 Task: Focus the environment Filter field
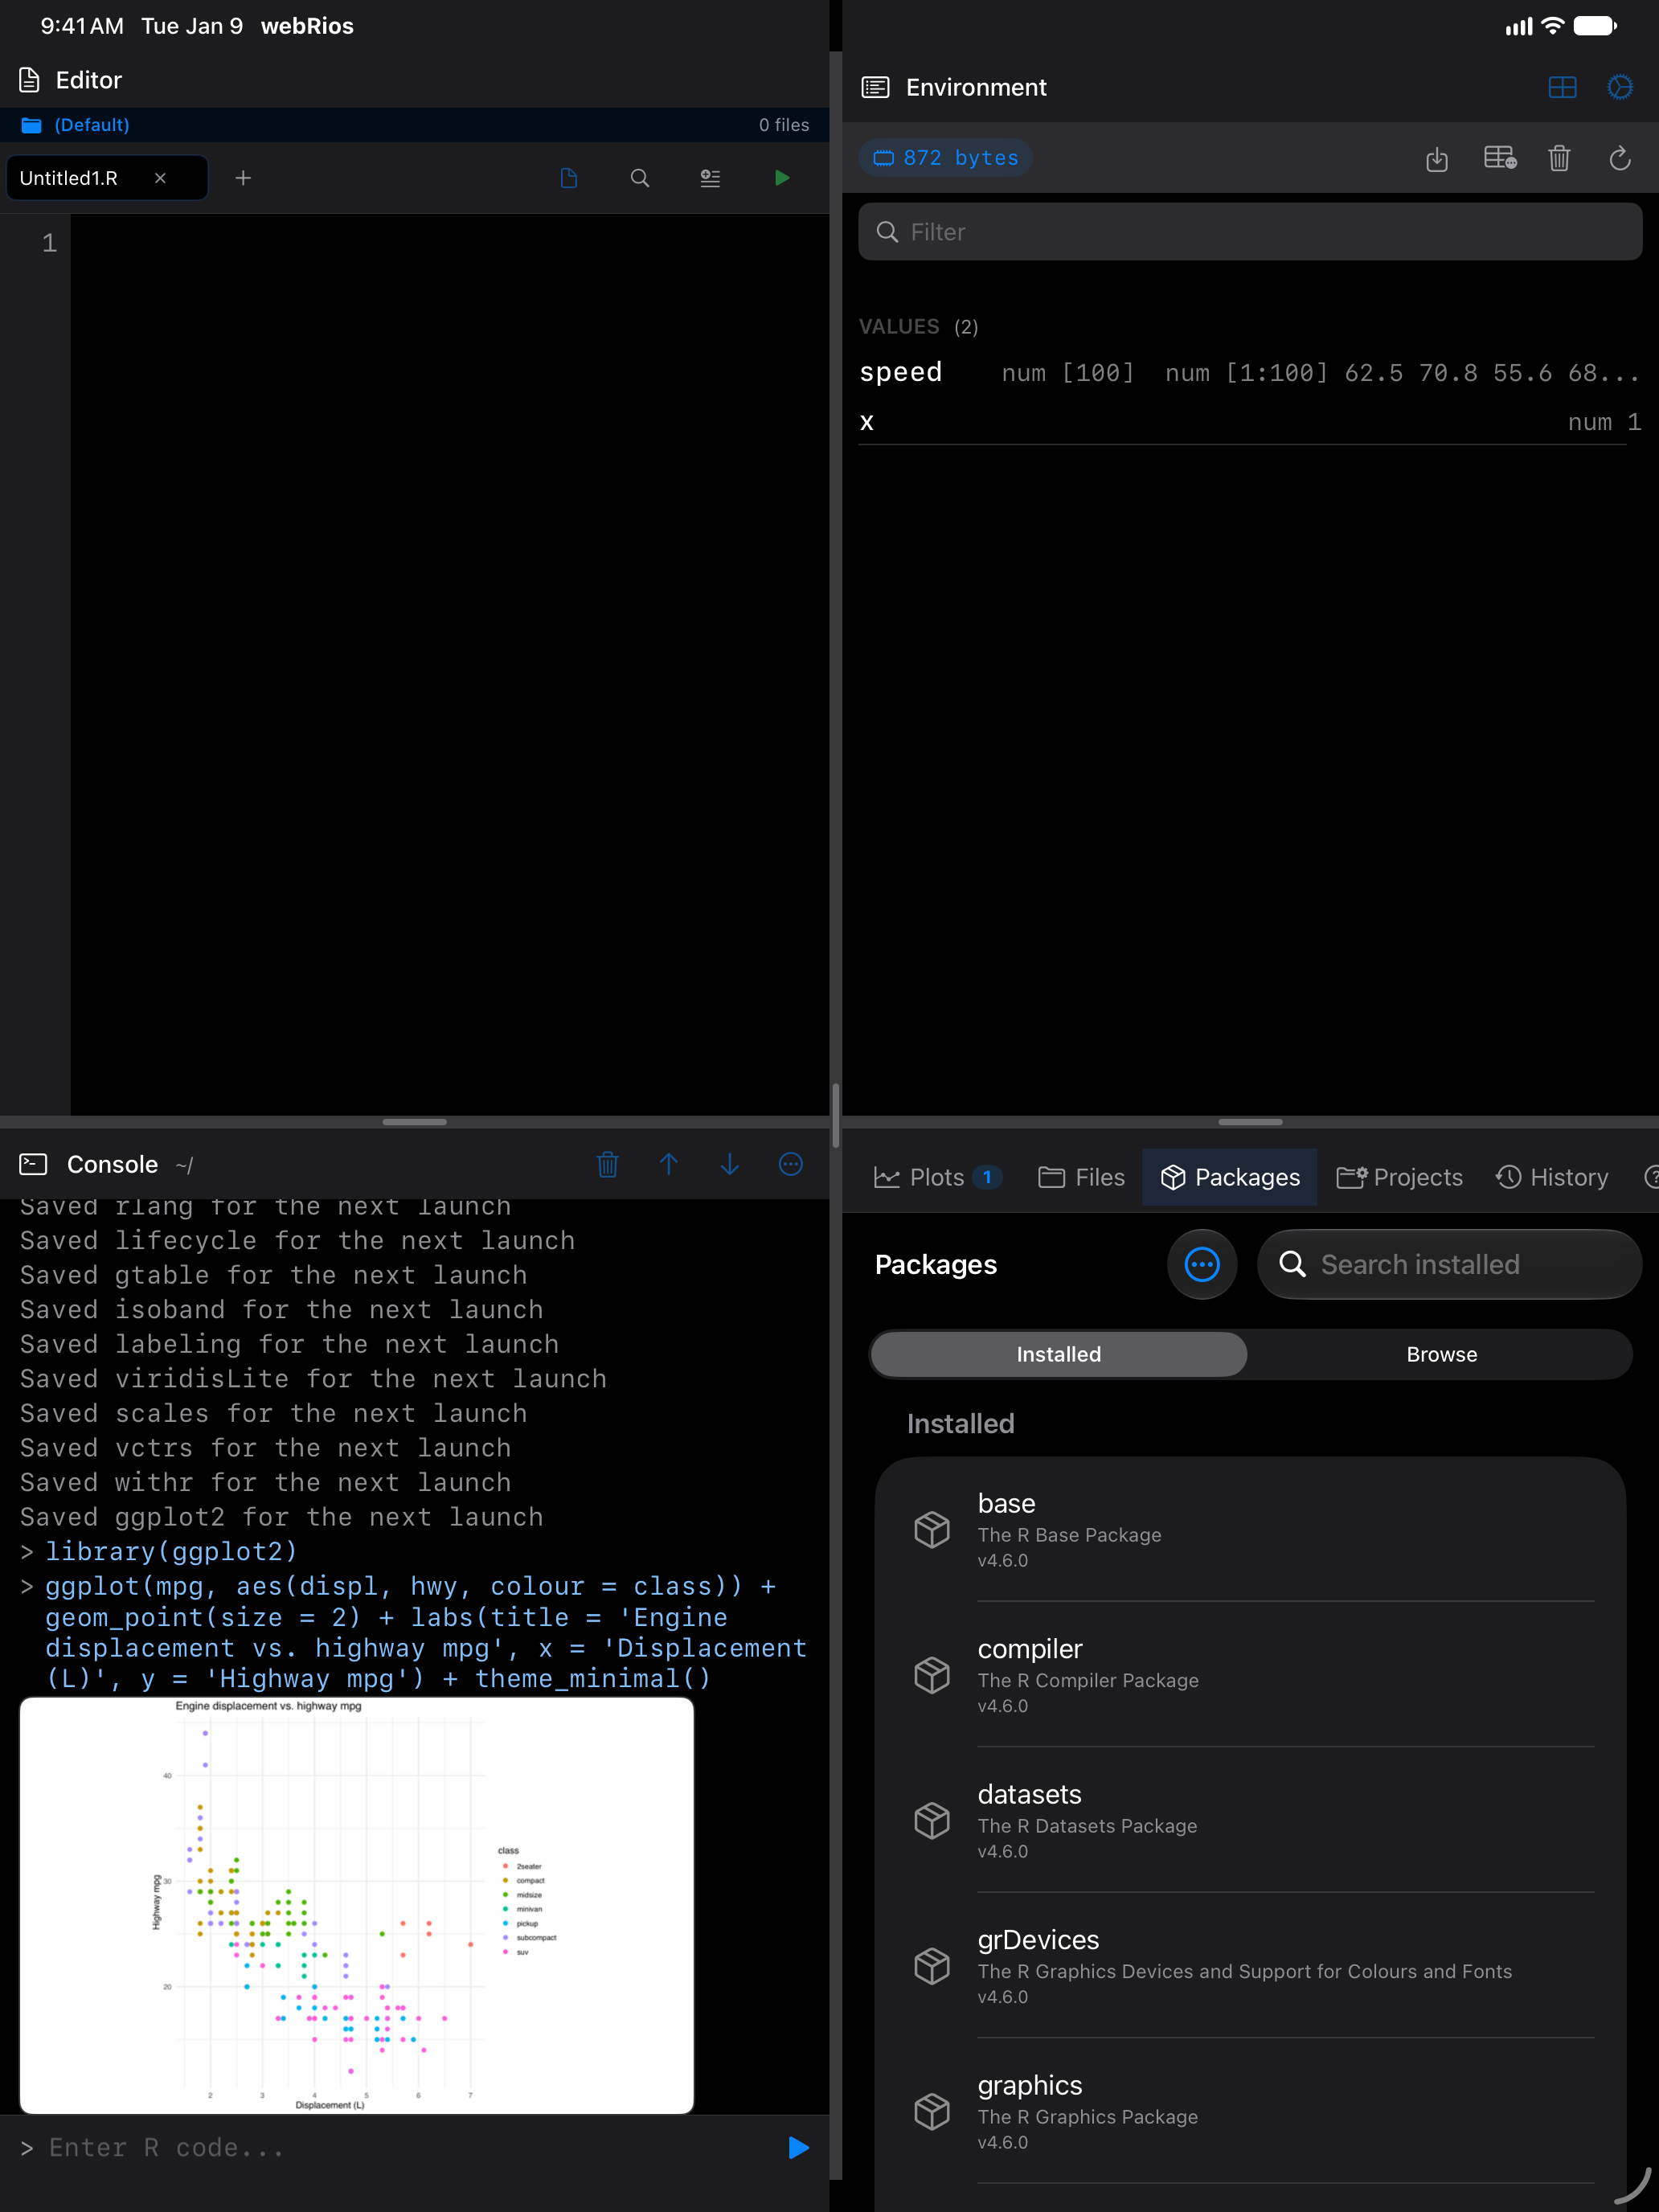point(1250,232)
